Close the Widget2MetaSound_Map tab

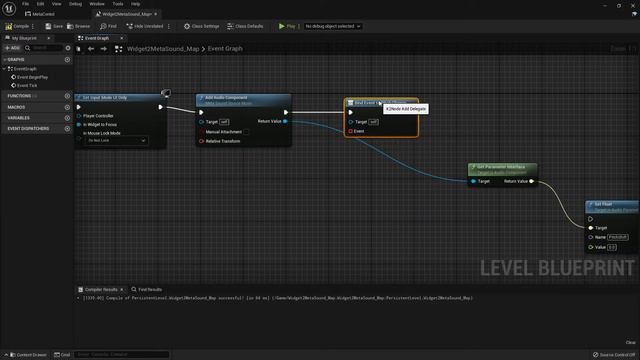(156, 14)
